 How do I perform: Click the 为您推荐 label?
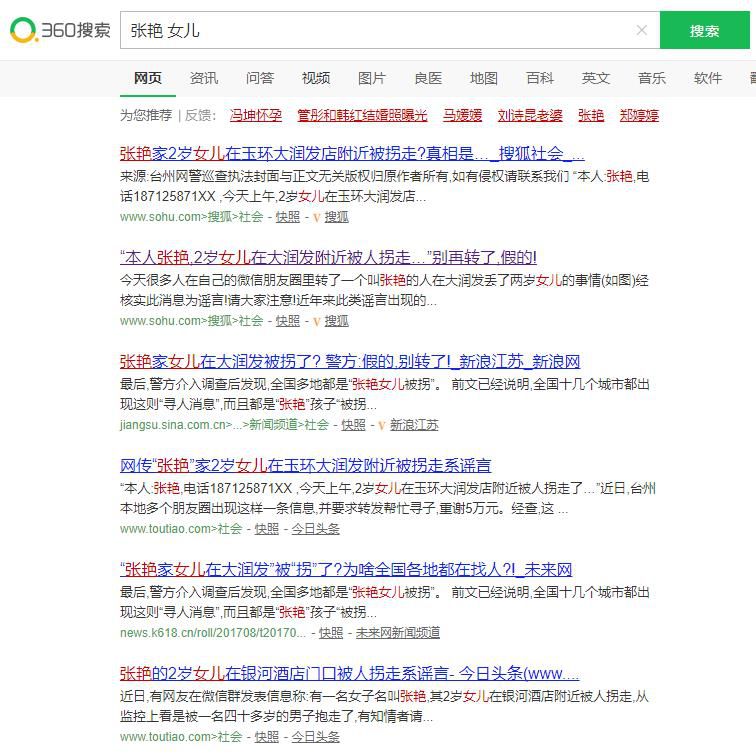click(146, 115)
